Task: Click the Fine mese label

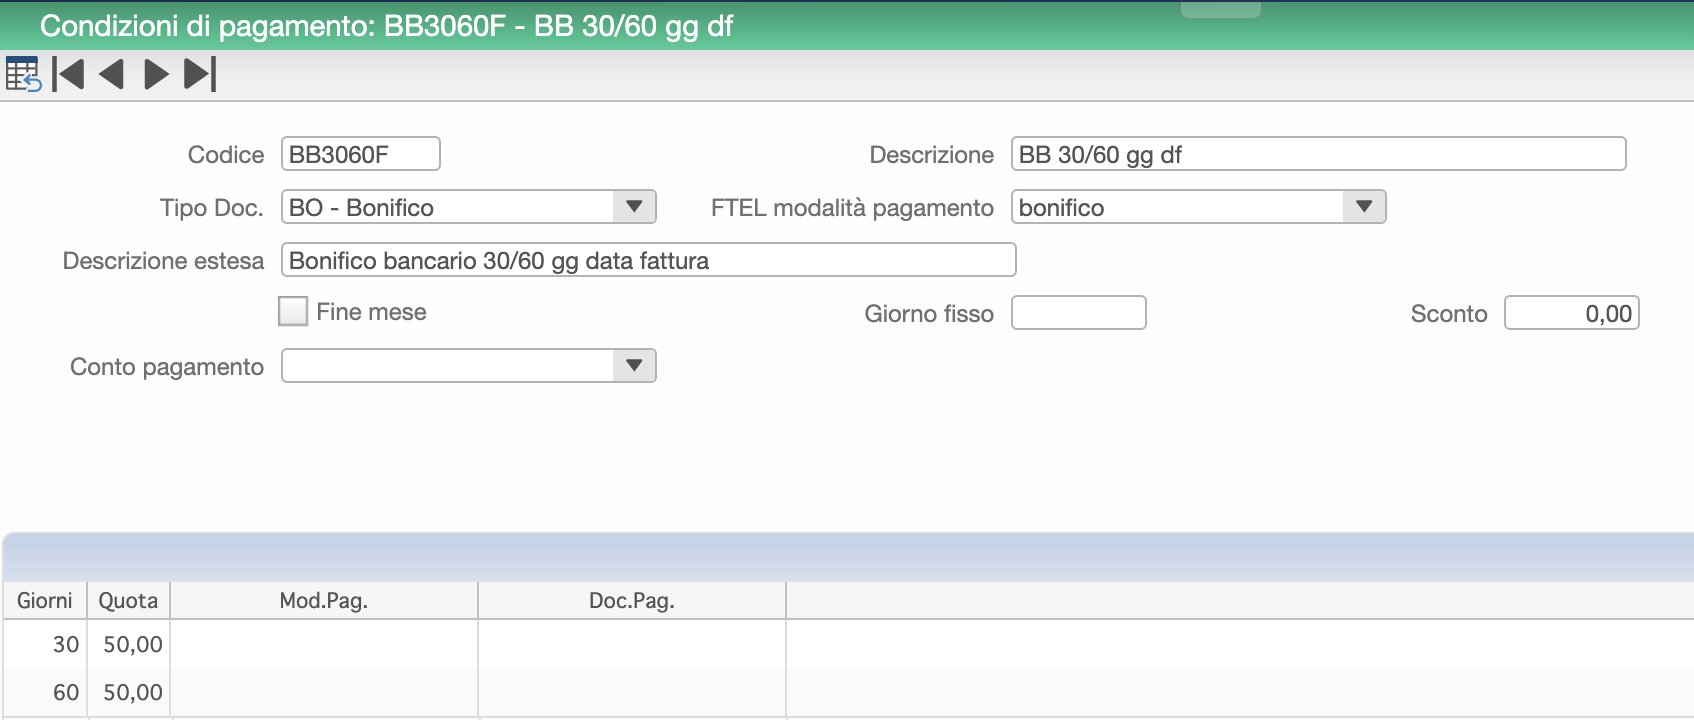Action: tap(371, 312)
